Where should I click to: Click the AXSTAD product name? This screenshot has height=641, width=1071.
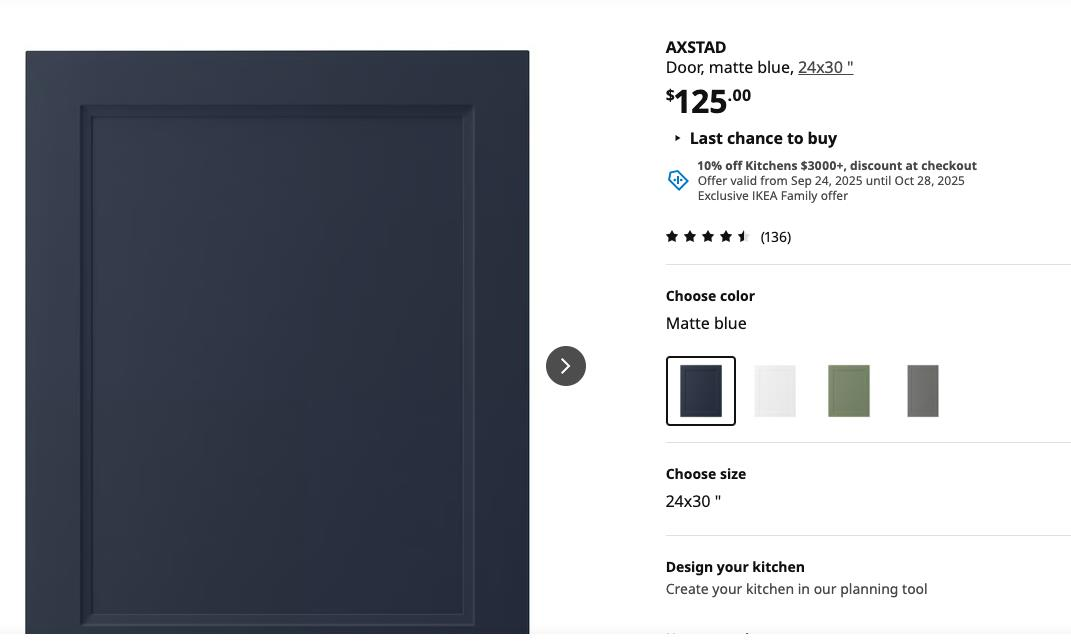click(x=695, y=47)
